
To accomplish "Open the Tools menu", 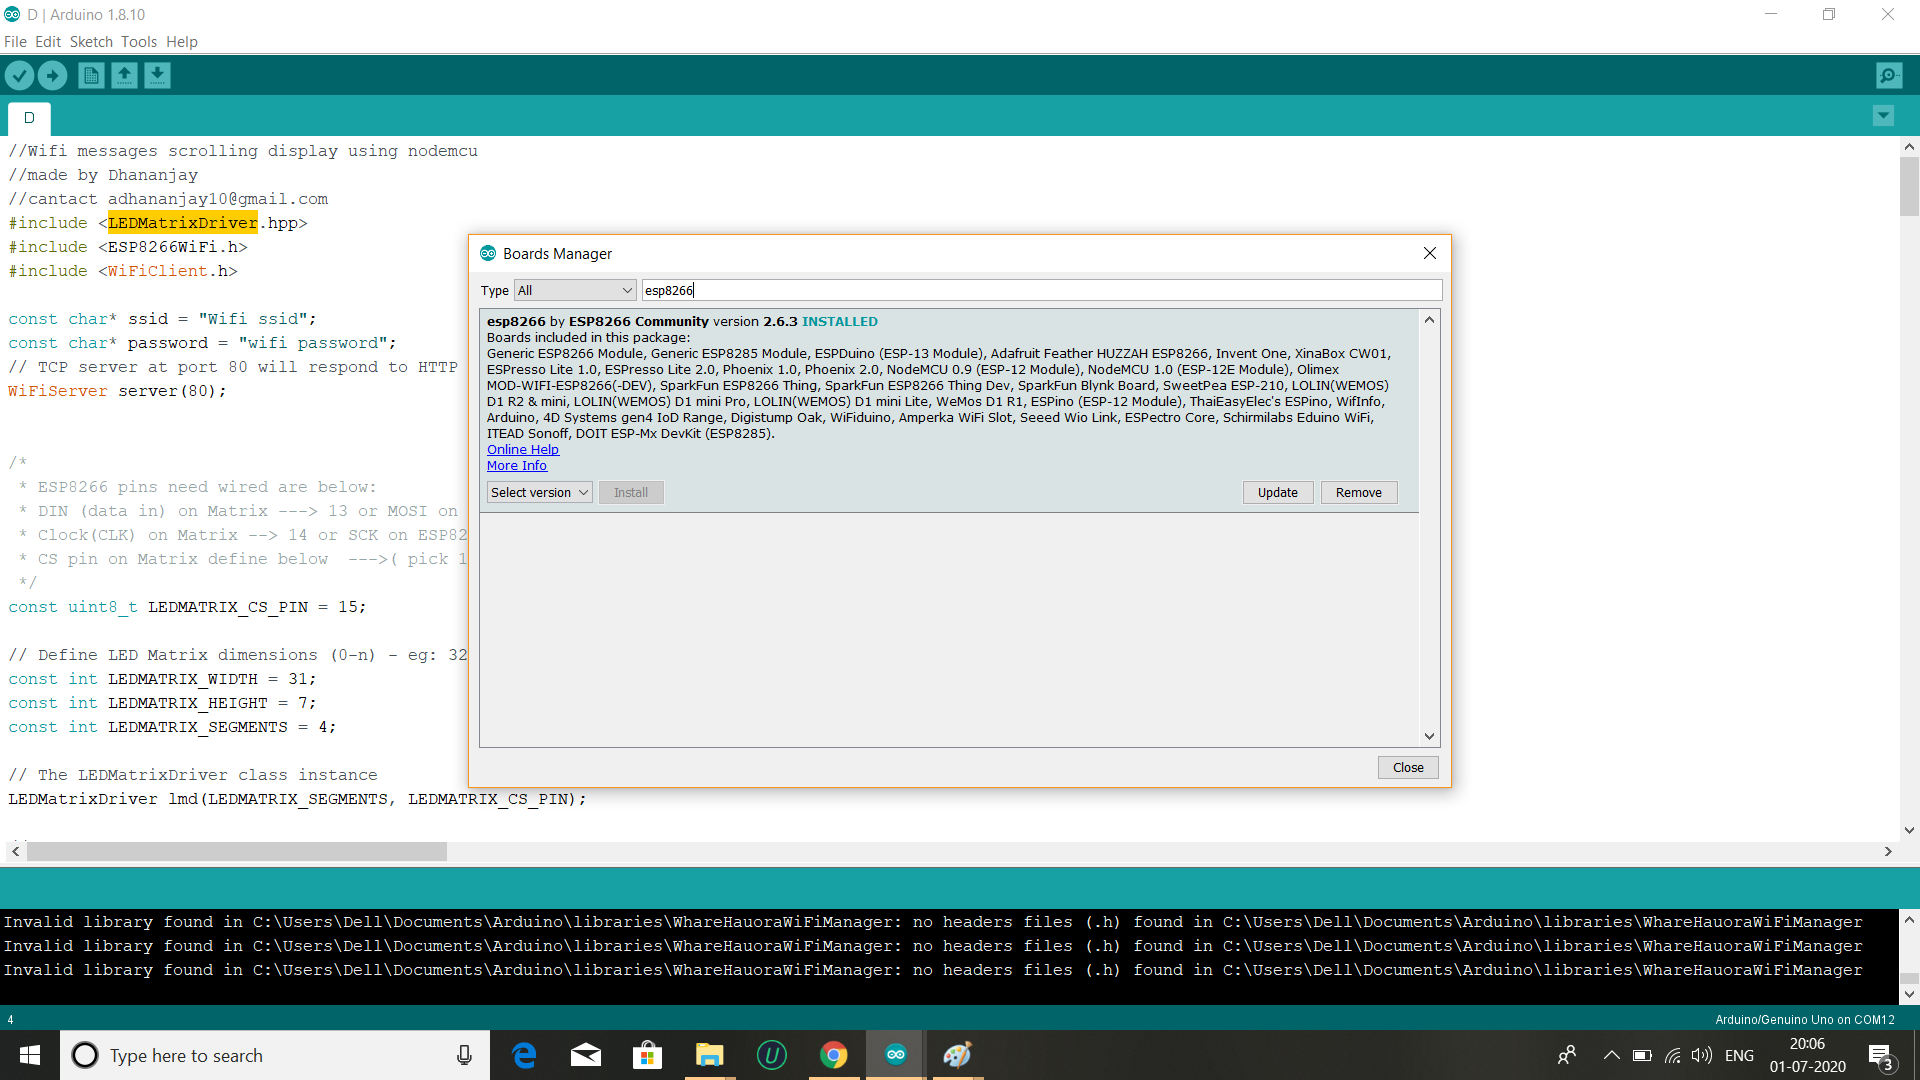I will [x=139, y=42].
